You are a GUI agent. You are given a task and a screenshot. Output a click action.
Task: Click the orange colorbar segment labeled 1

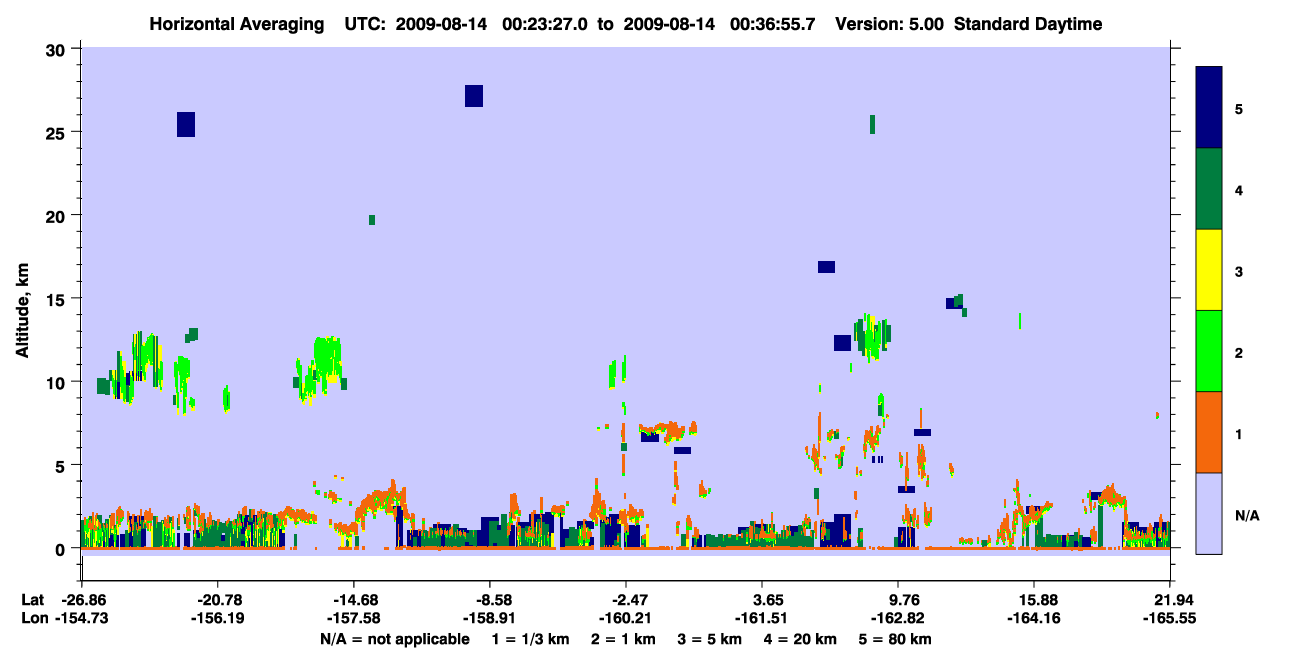tap(1209, 432)
